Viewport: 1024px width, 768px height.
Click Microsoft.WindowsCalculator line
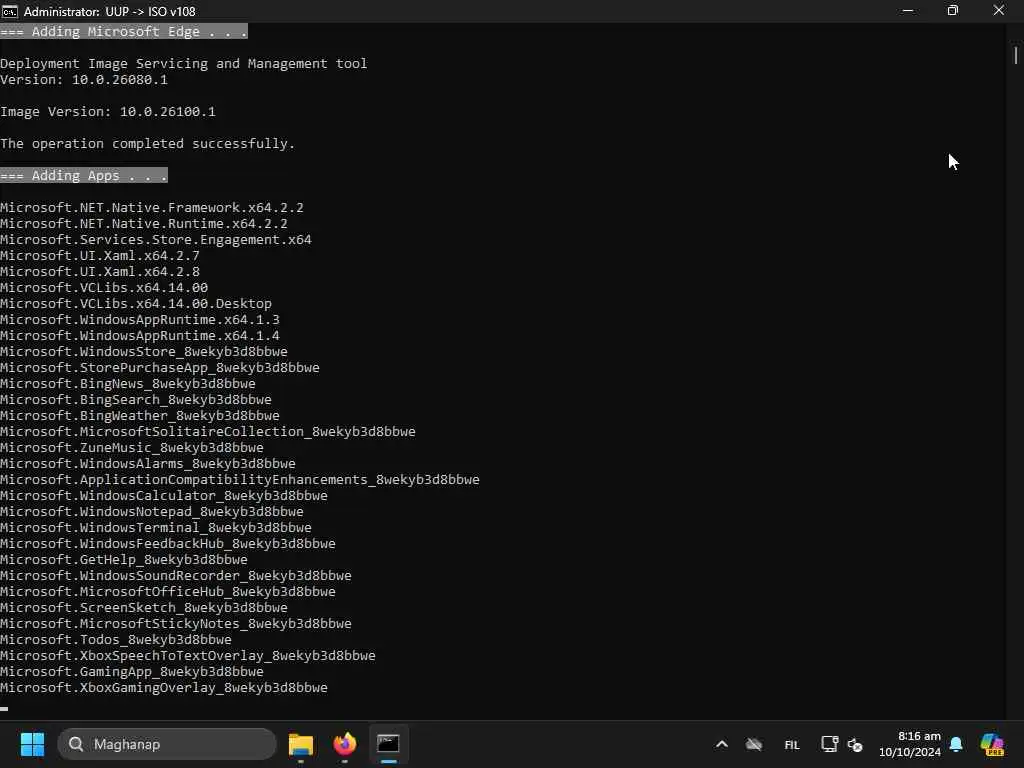pos(164,496)
